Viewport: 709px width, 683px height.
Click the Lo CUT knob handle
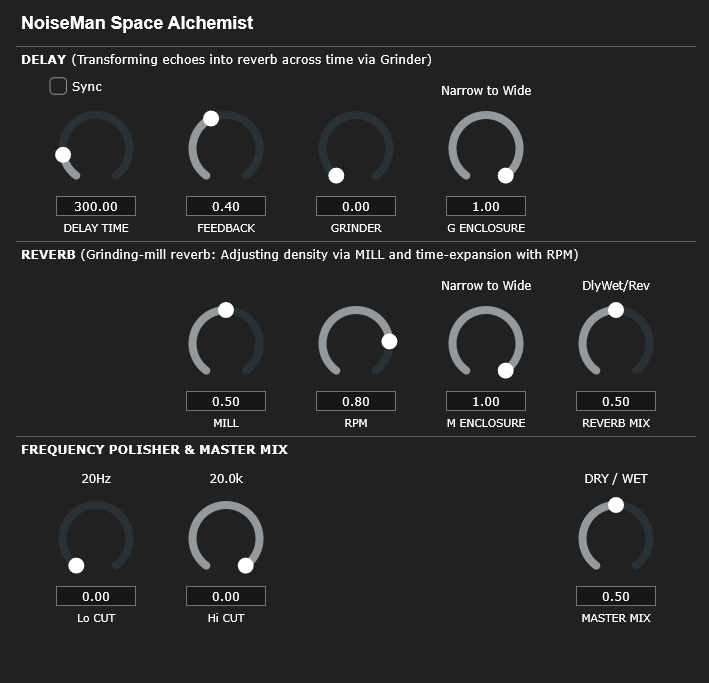(76, 565)
